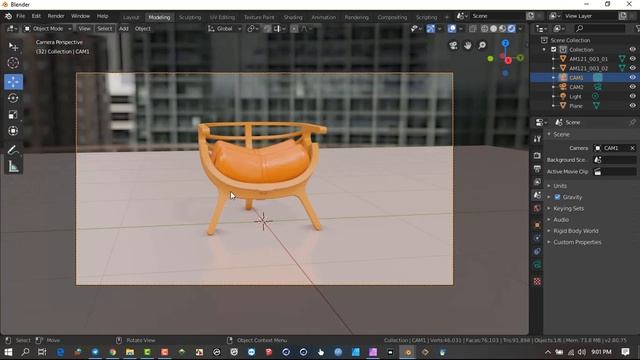Viewport: 640px width, 360px height.
Task: Open the editor type dropdown in the viewport
Action: coord(11,29)
